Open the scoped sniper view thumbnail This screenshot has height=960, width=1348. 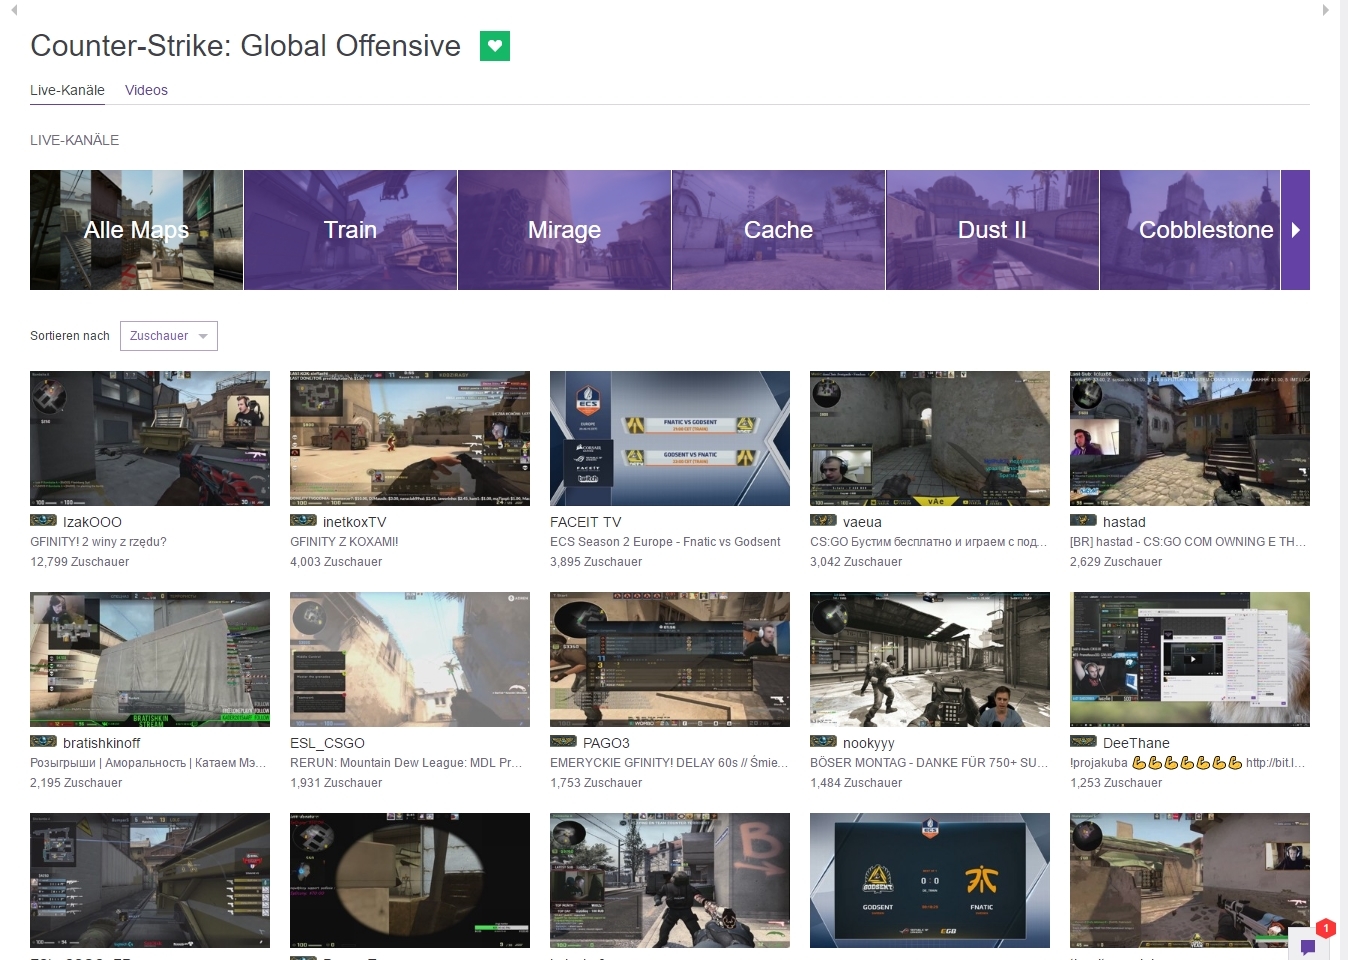point(410,880)
